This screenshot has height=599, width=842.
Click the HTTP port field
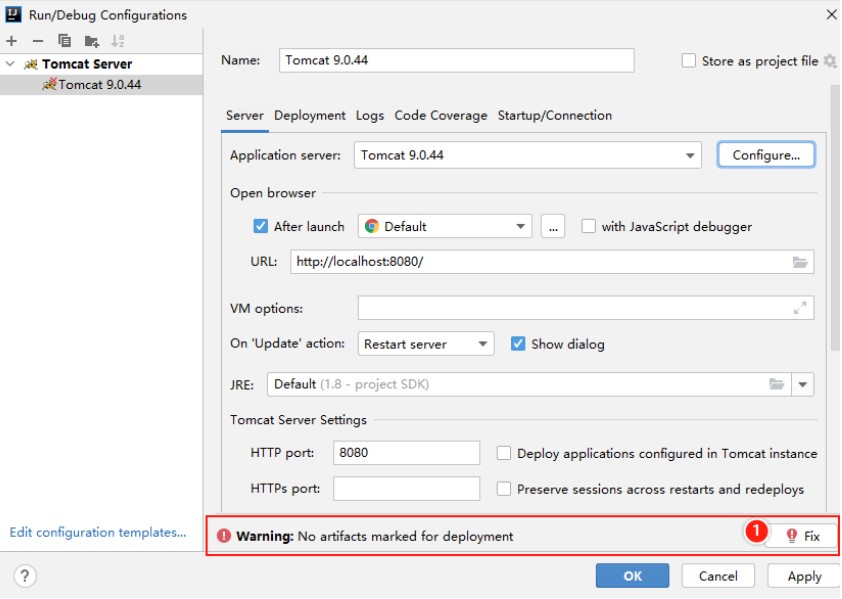click(x=407, y=453)
